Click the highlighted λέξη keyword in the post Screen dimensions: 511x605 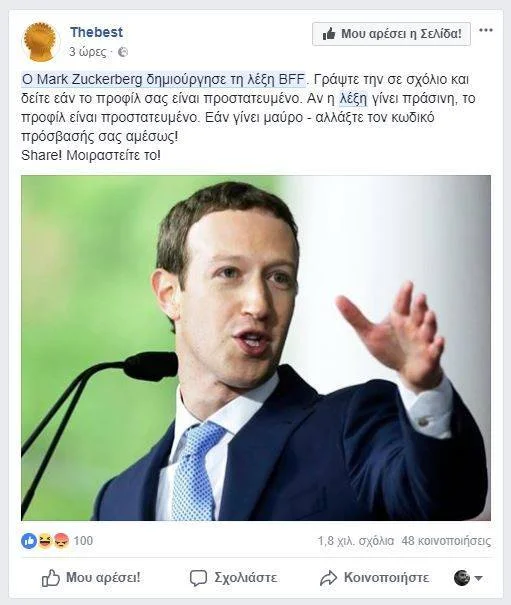tap(353, 99)
